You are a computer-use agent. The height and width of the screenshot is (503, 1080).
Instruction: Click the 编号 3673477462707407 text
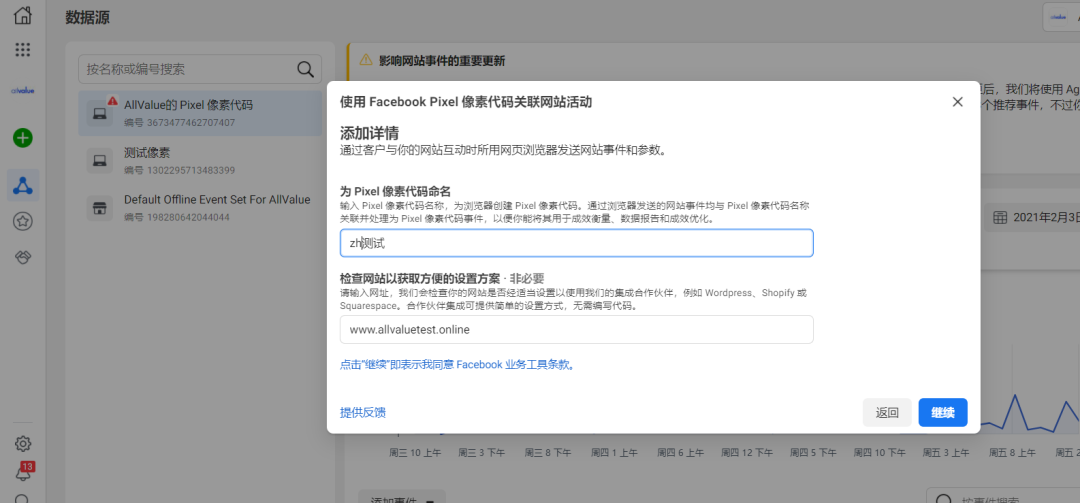(x=179, y=123)
